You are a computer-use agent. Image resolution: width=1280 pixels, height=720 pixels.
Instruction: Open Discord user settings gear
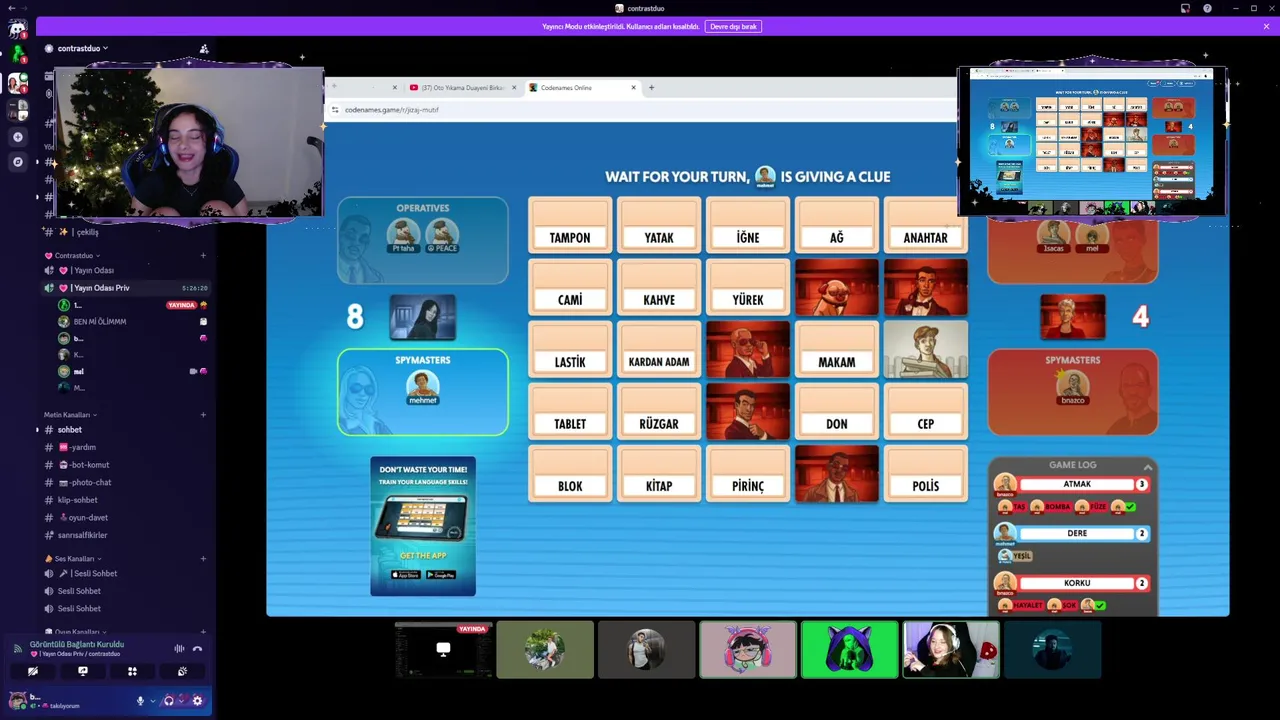pyautogui.click(x=197, y=701)
